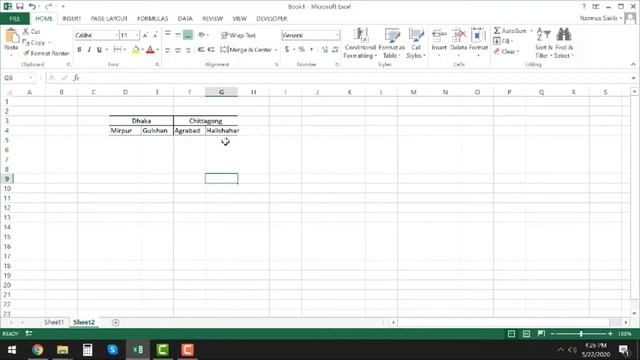Click decrease indent icon

[201, 50]
